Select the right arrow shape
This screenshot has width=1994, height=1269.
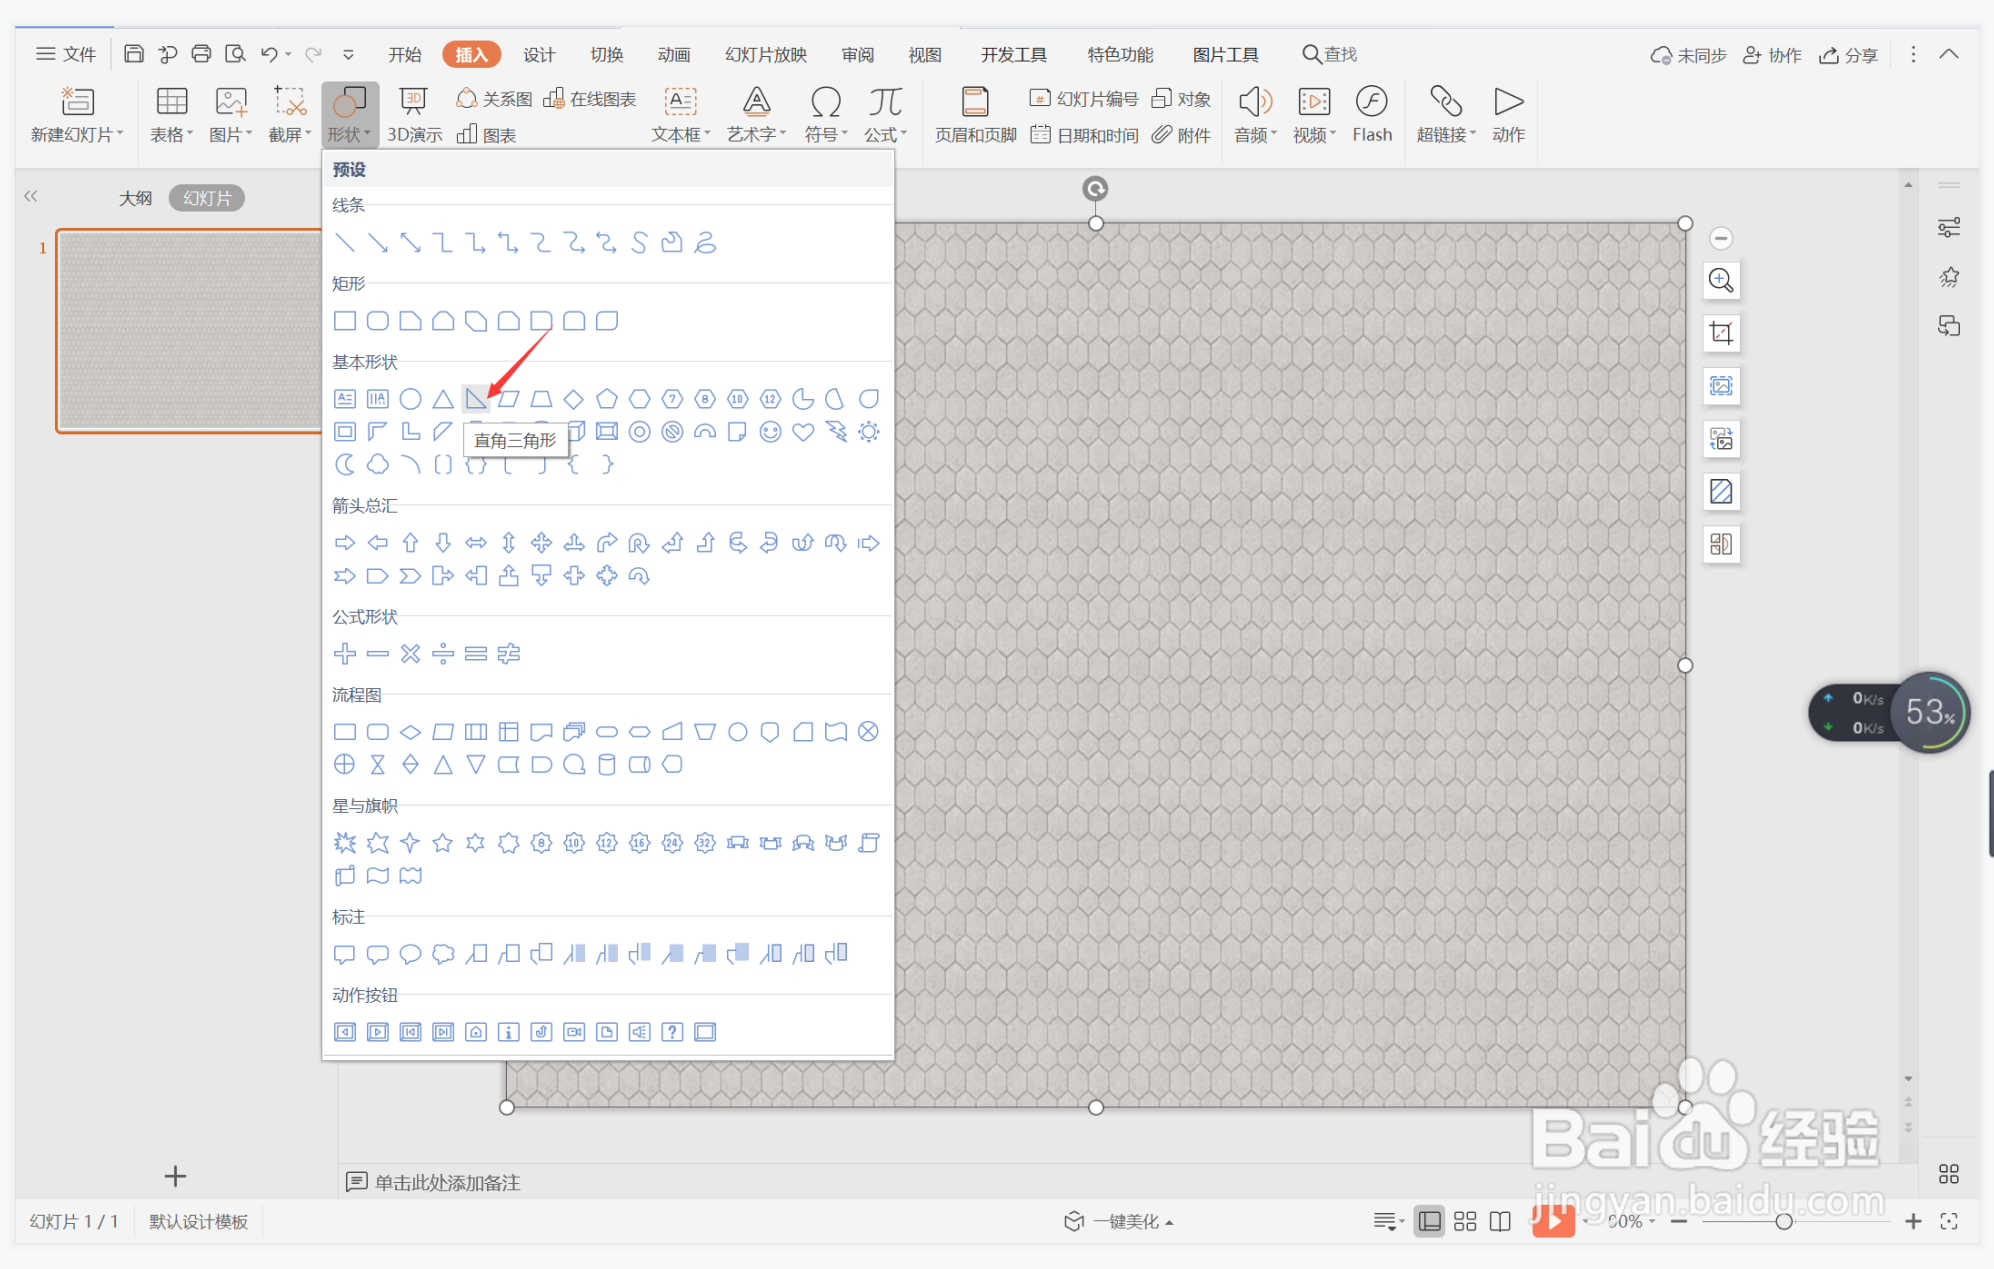click(345, 543)
